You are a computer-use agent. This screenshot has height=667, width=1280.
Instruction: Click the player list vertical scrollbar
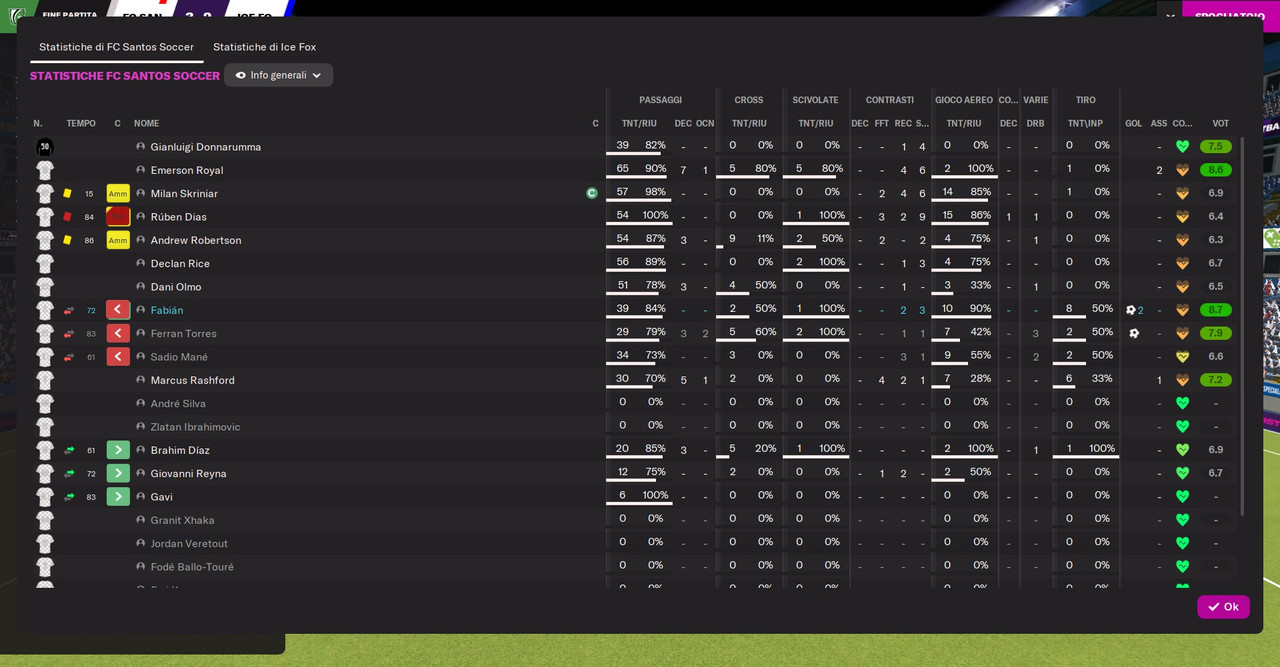click(x=1243, y=327)
